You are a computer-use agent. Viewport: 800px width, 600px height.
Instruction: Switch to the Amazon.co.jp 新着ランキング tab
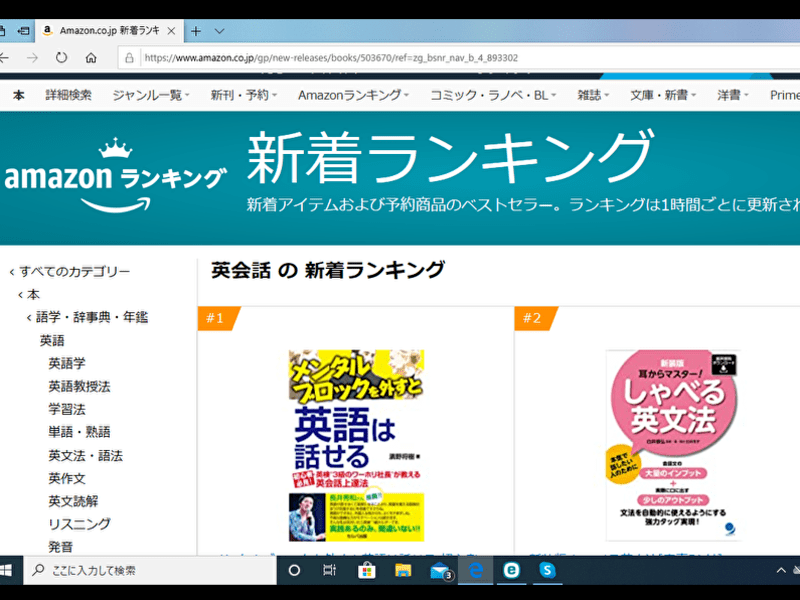tap(110, 31)
